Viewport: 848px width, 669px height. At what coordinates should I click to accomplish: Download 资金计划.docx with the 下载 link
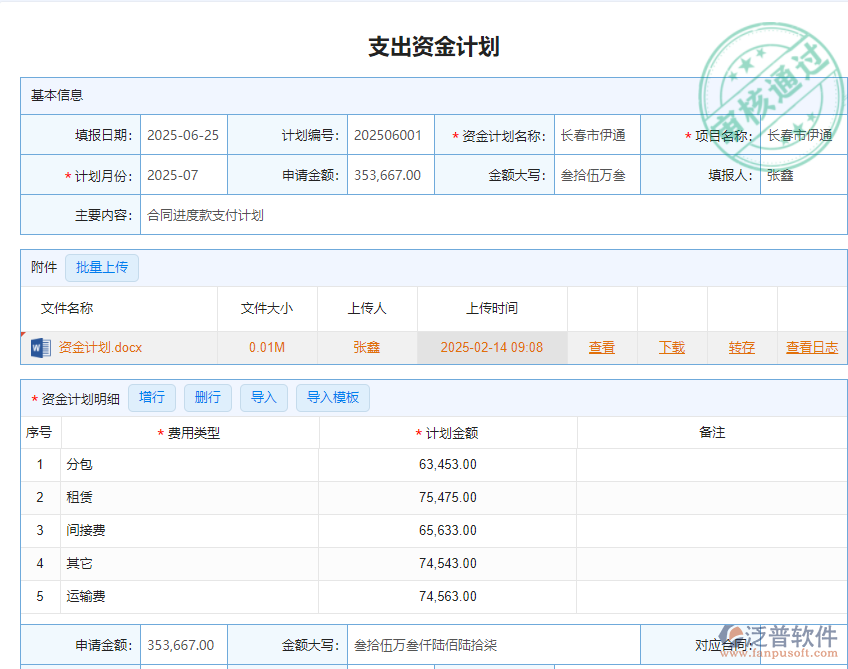671,346
